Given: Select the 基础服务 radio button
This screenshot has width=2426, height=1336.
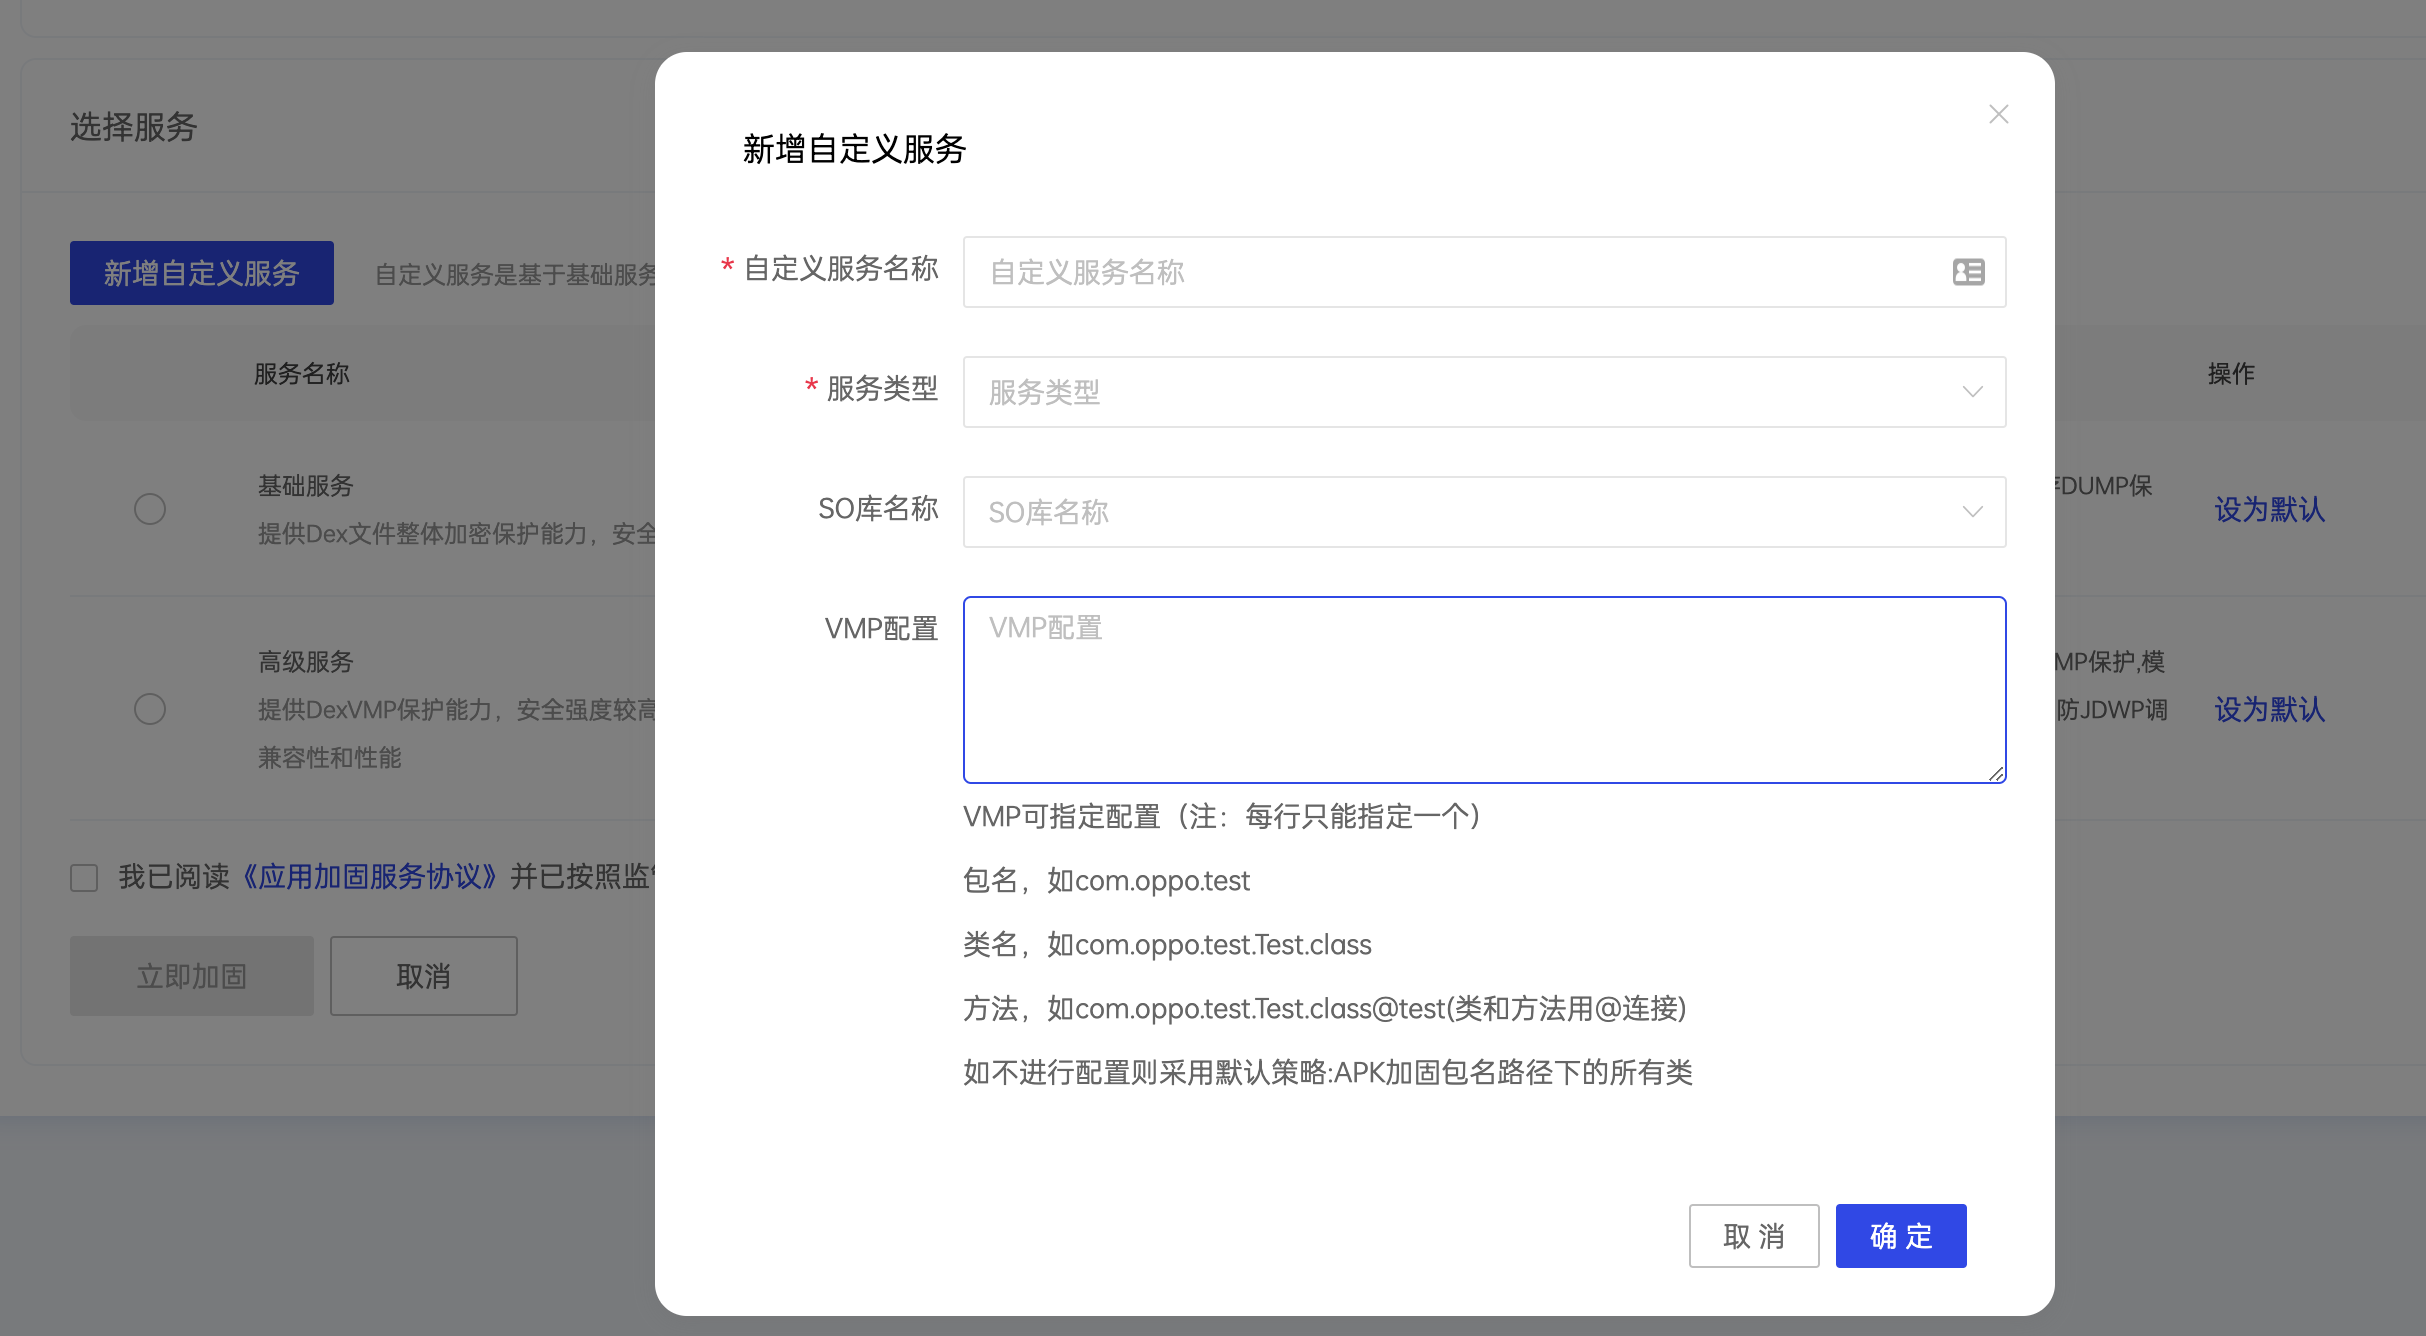Looking at the screenshot, I should 150,509.
